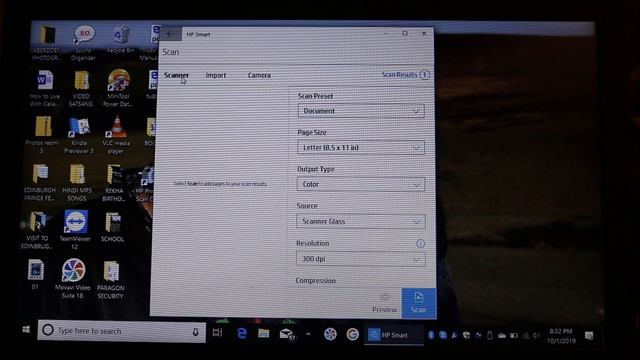Click the HP Smart taskbar button
Image resolution: width=640 pixels, height=360 pixels.
pyautogui.click(x=393, y=336)
